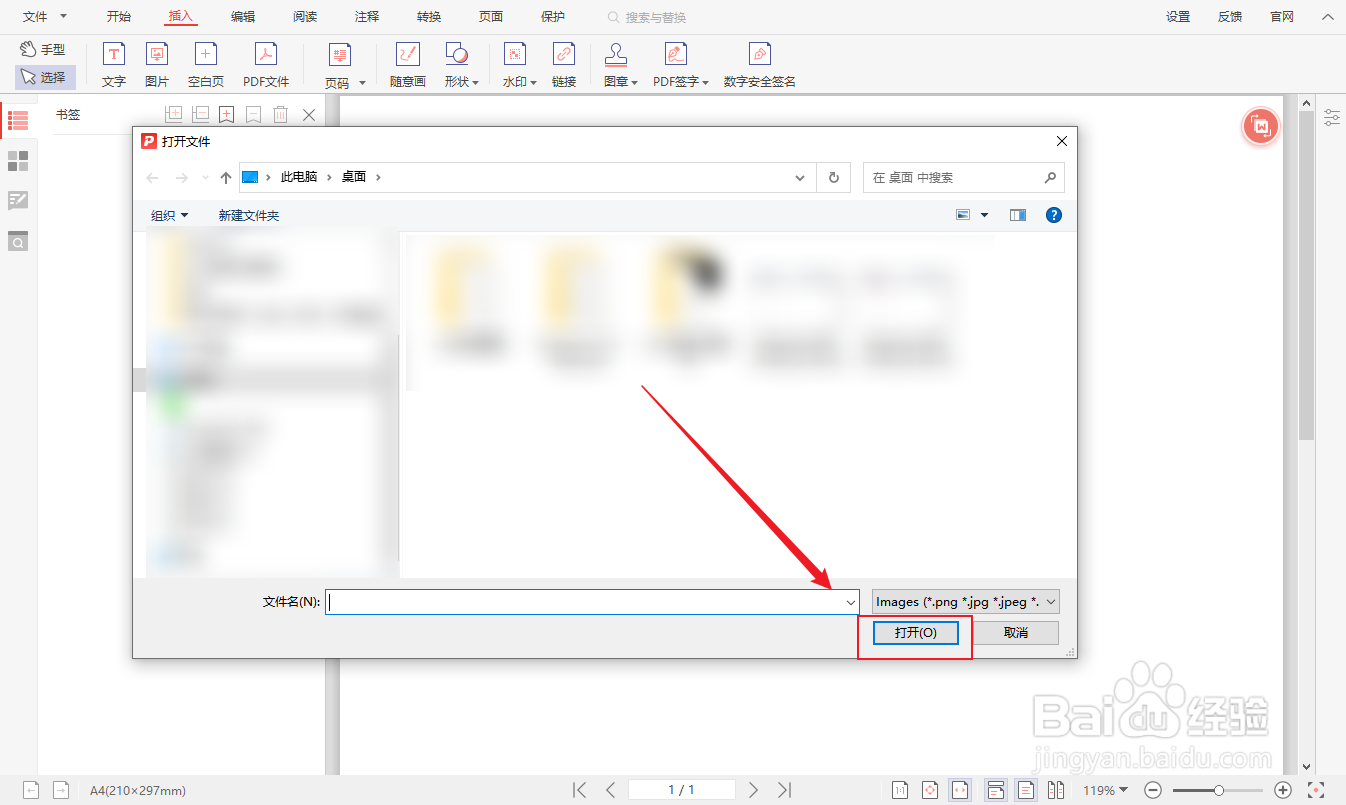1346x805 pixels.
Task: Collapse all bookmarks icon
Action: click(200, 115)
